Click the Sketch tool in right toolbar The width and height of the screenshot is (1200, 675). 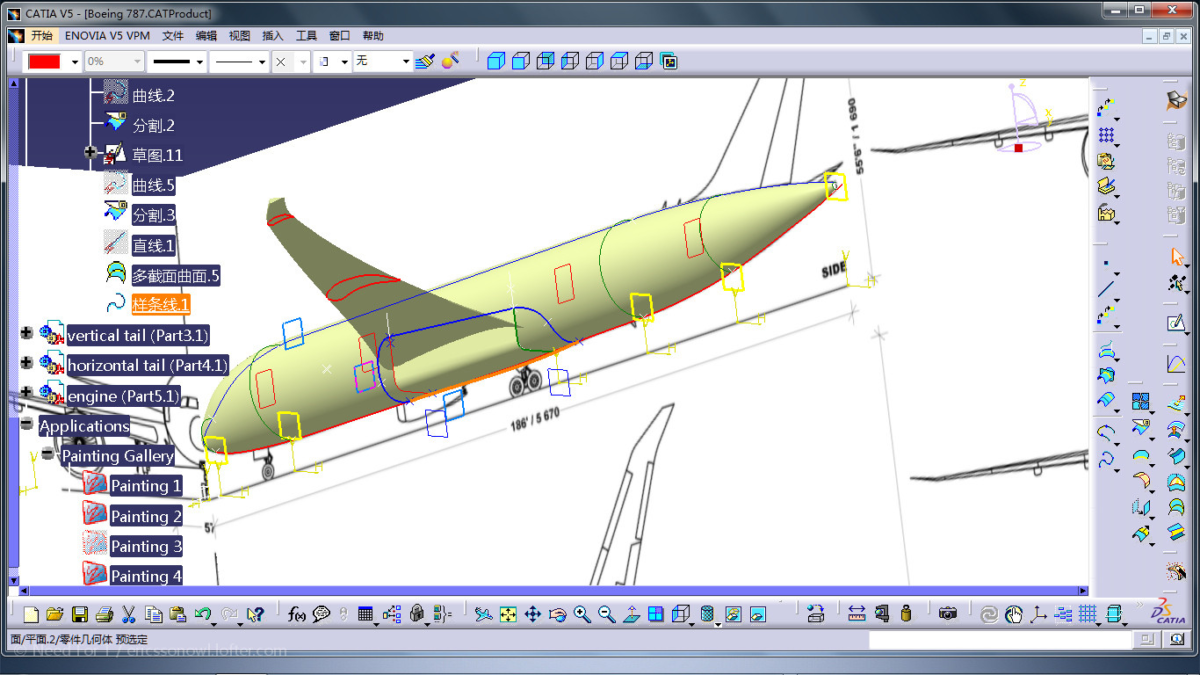click(1176, 323)
